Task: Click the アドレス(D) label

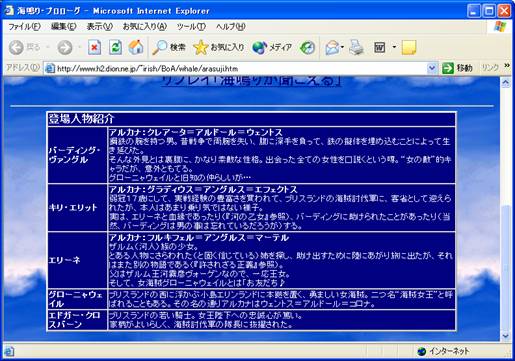Action: 23,68
